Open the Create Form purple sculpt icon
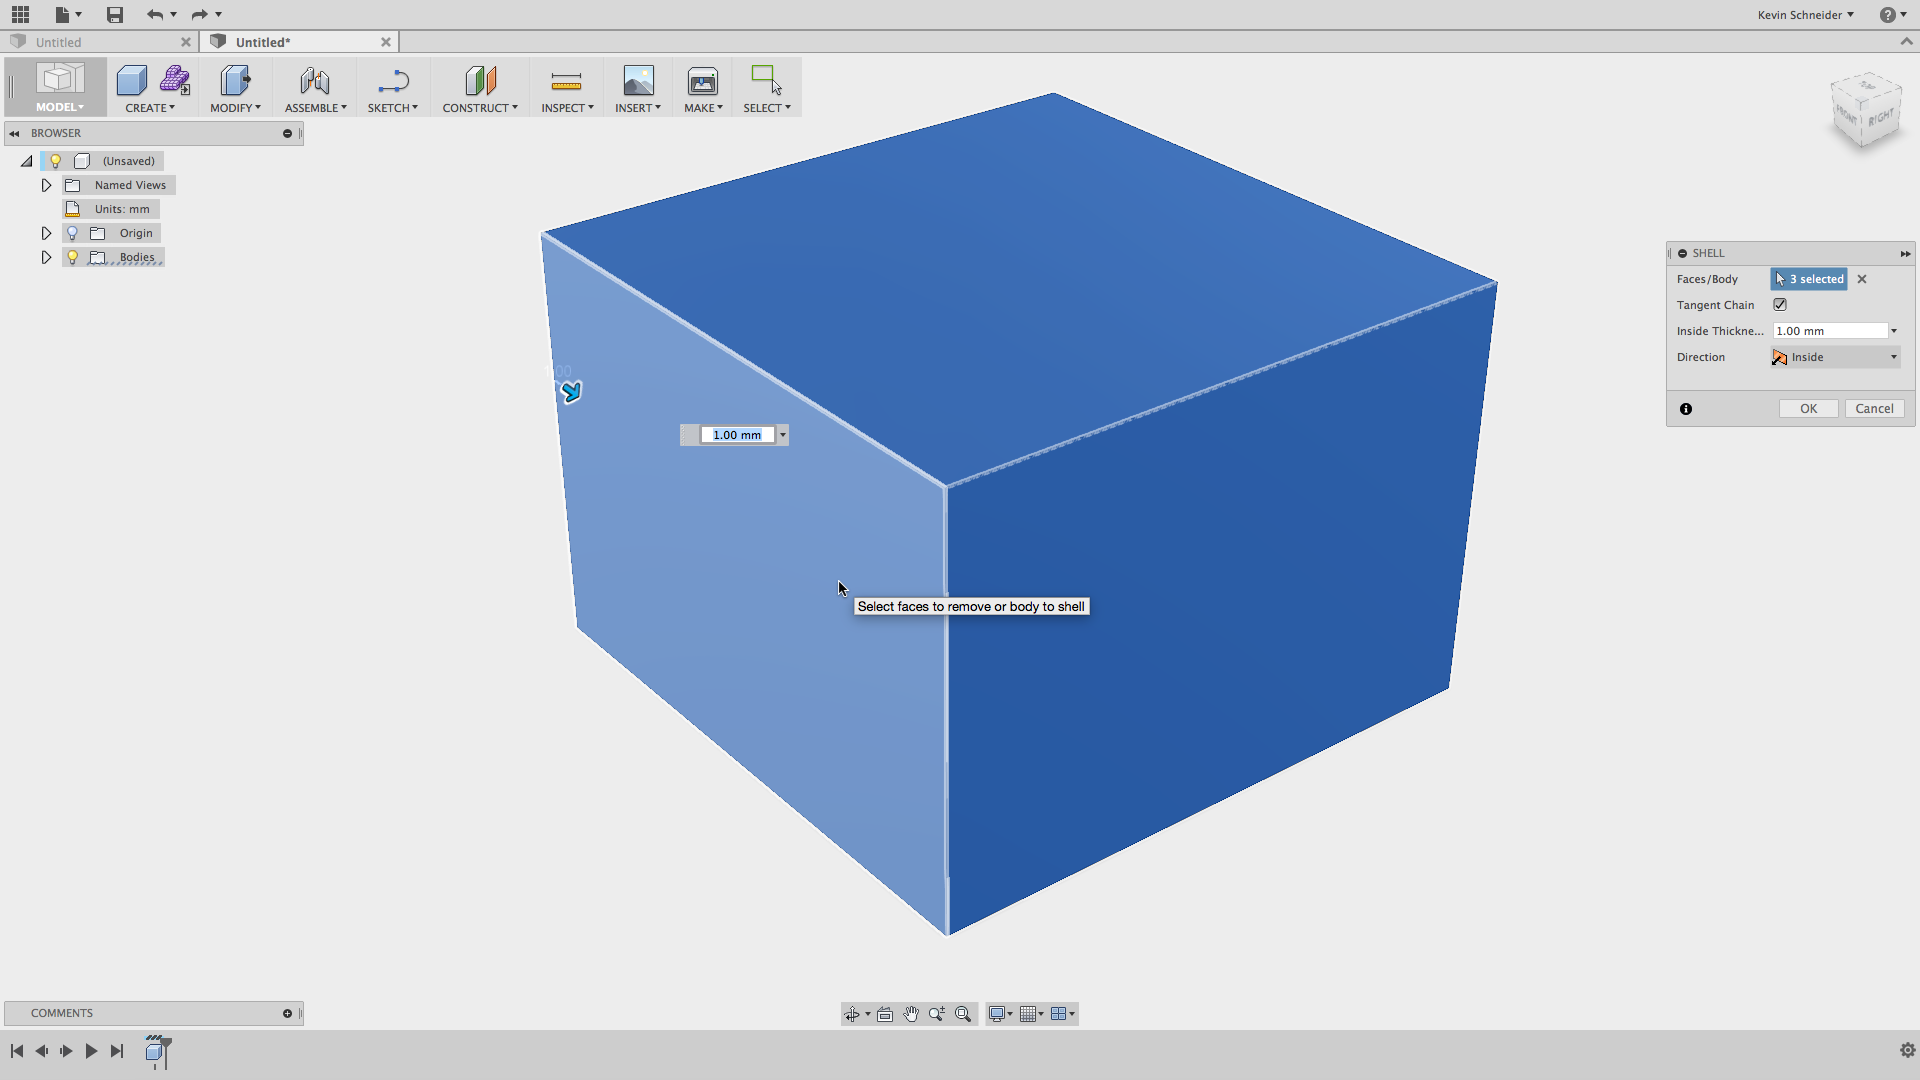 click(x=175, y=80)
